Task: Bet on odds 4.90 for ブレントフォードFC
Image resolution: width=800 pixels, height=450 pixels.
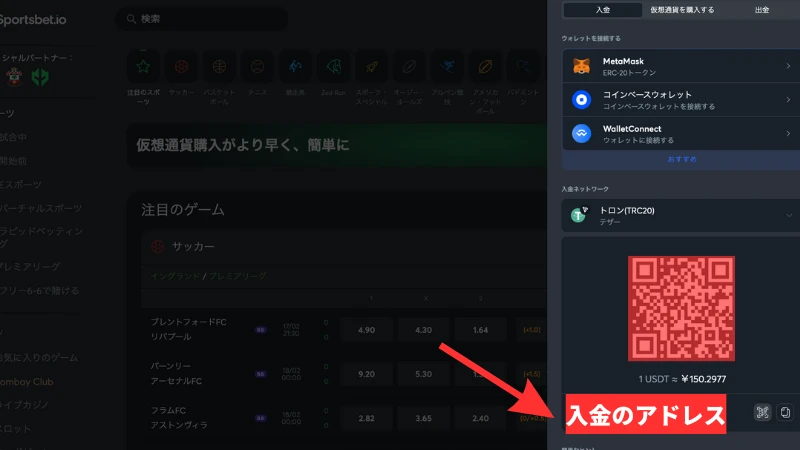Action: point(366,330)
